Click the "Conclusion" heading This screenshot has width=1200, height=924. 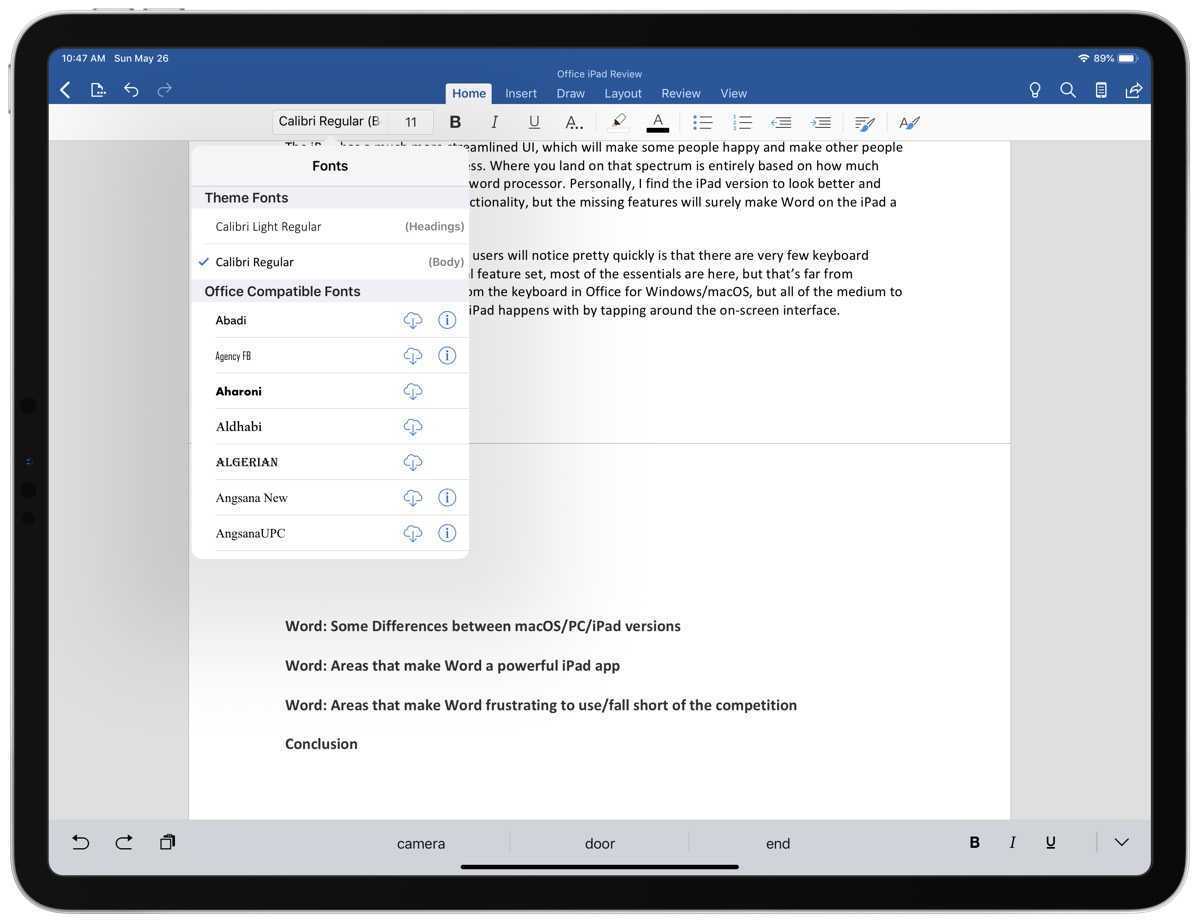(321, 744)
